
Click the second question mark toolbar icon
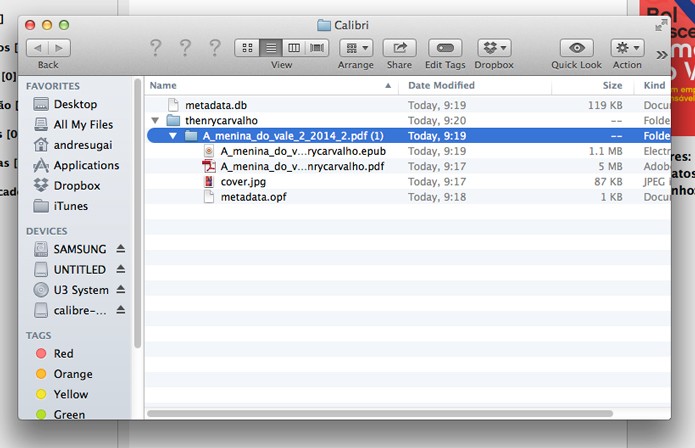[185, 47]
